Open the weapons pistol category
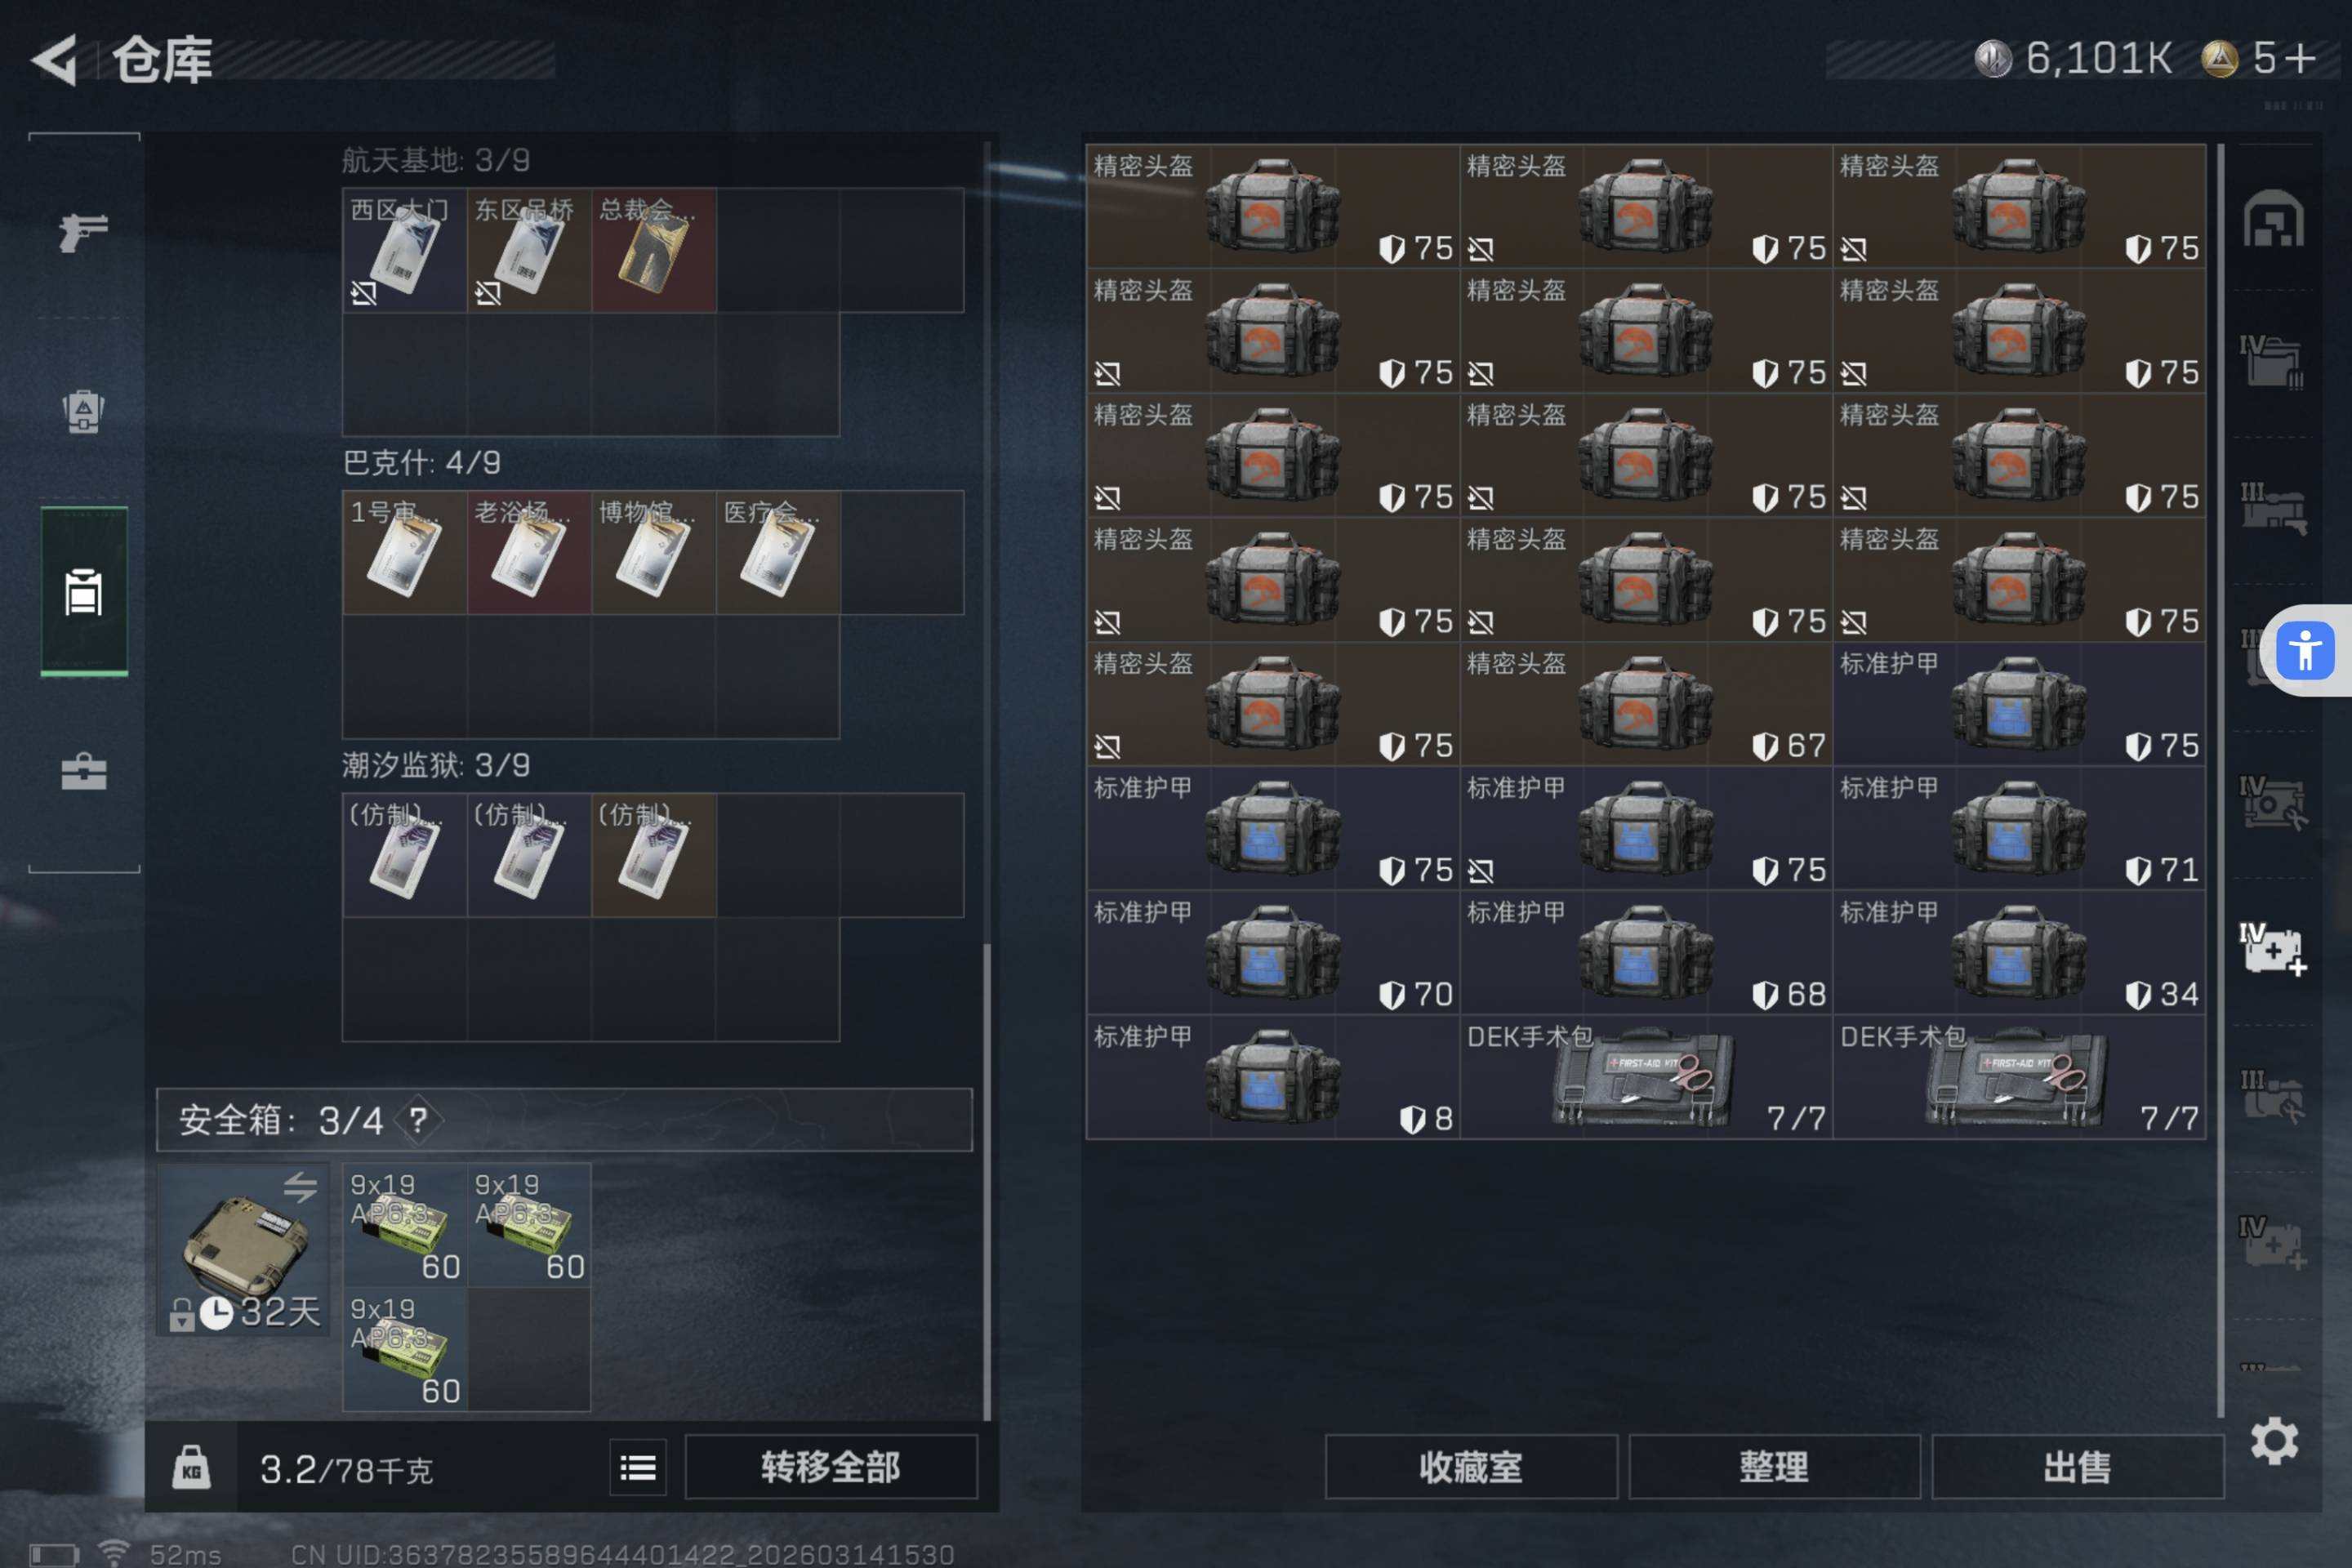The height and width of the screenshot is (1568, 2352). [x=84, y=232]
